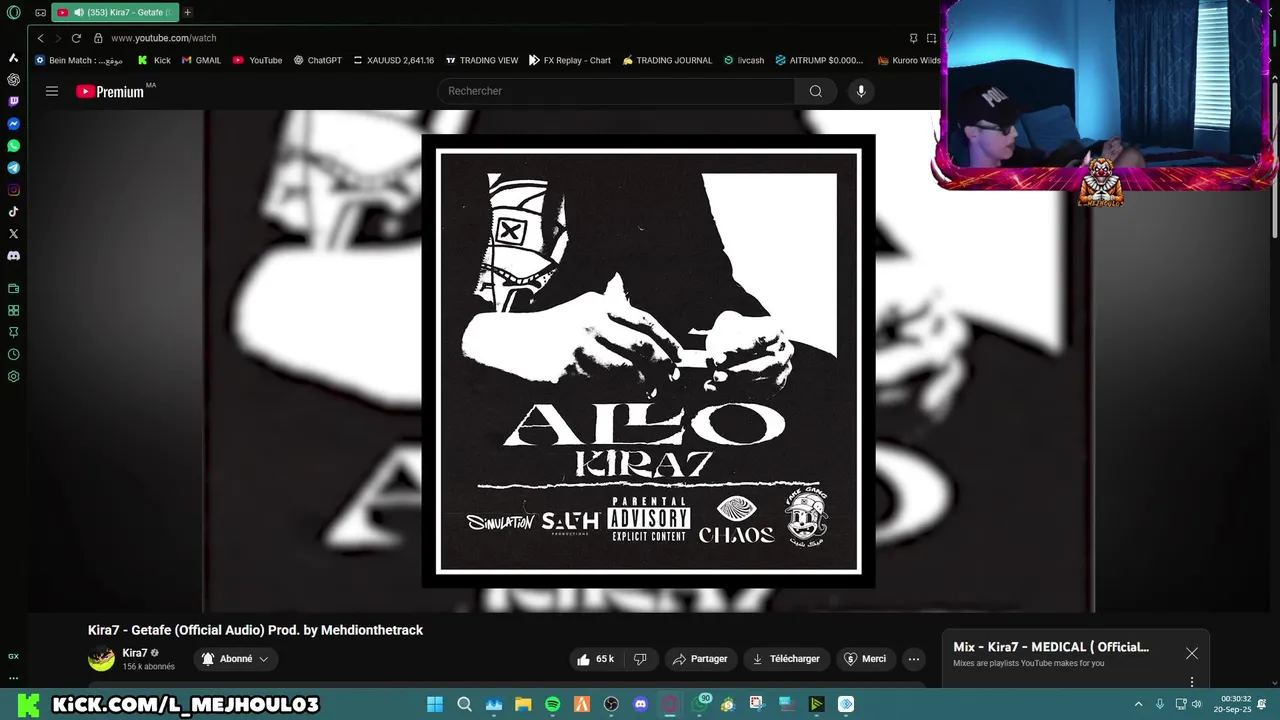1280x720 pixels.
Task: Click the browser address bar URL
Action: [x=163, y=38]
